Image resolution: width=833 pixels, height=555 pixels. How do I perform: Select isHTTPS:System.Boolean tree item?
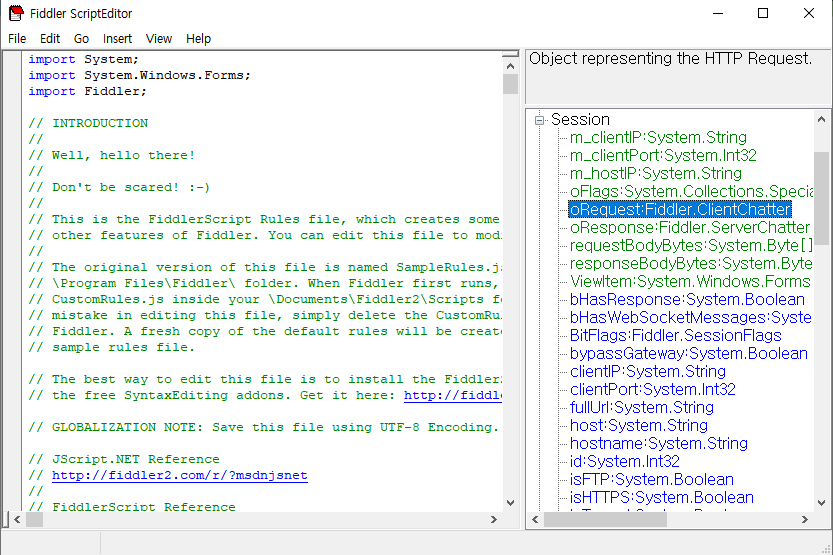tap(661, 498)
